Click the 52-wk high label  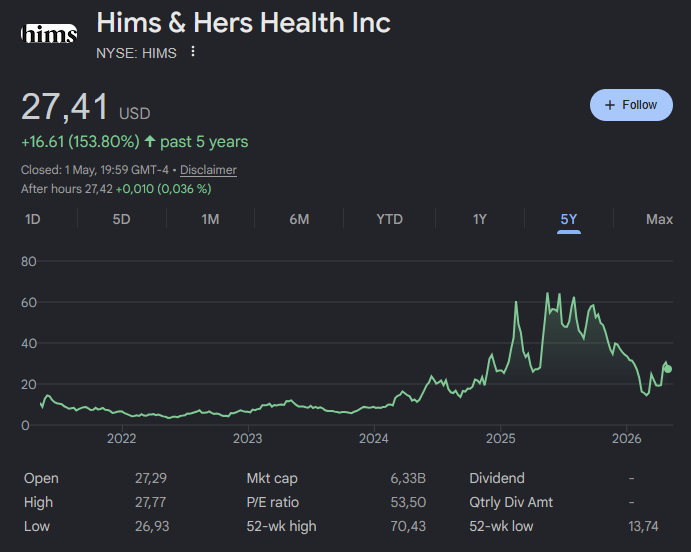[281, 526]
